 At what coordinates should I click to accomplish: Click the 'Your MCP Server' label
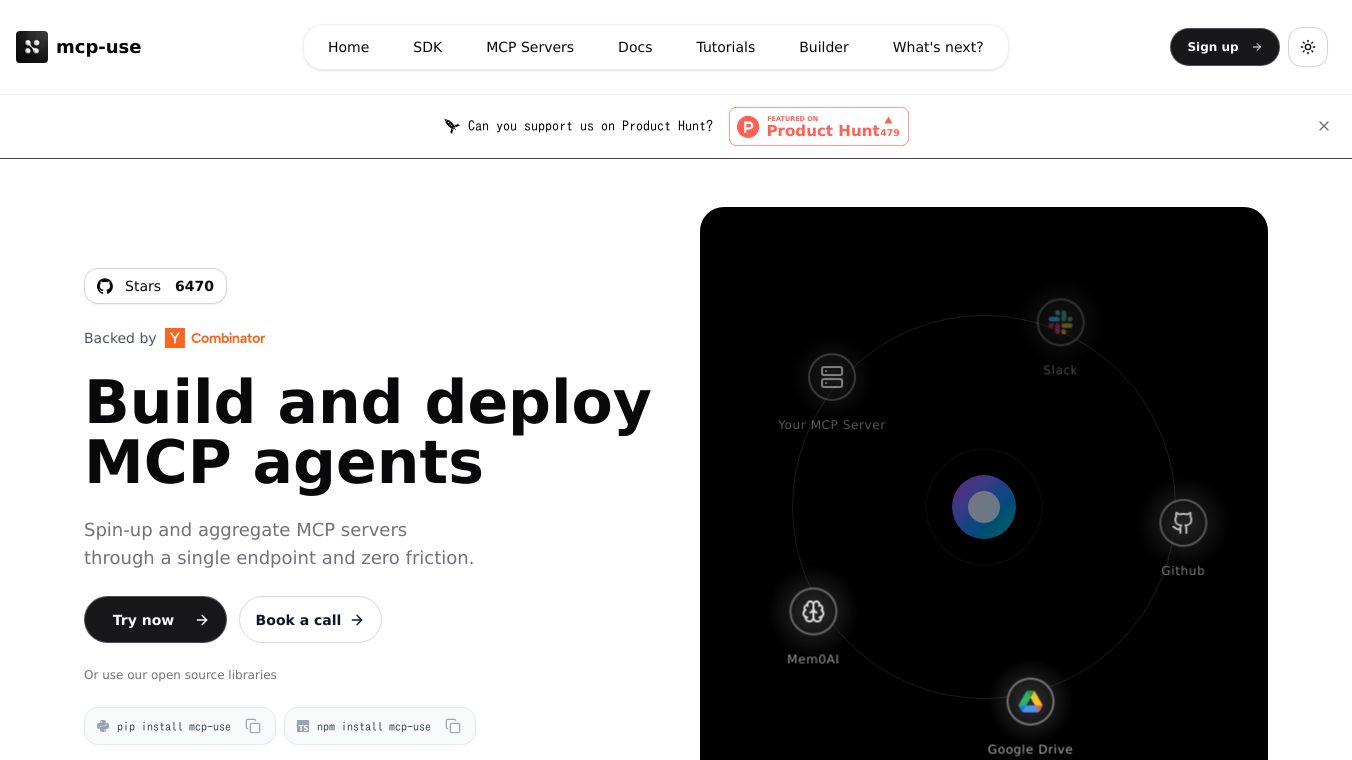pos(832,425)
